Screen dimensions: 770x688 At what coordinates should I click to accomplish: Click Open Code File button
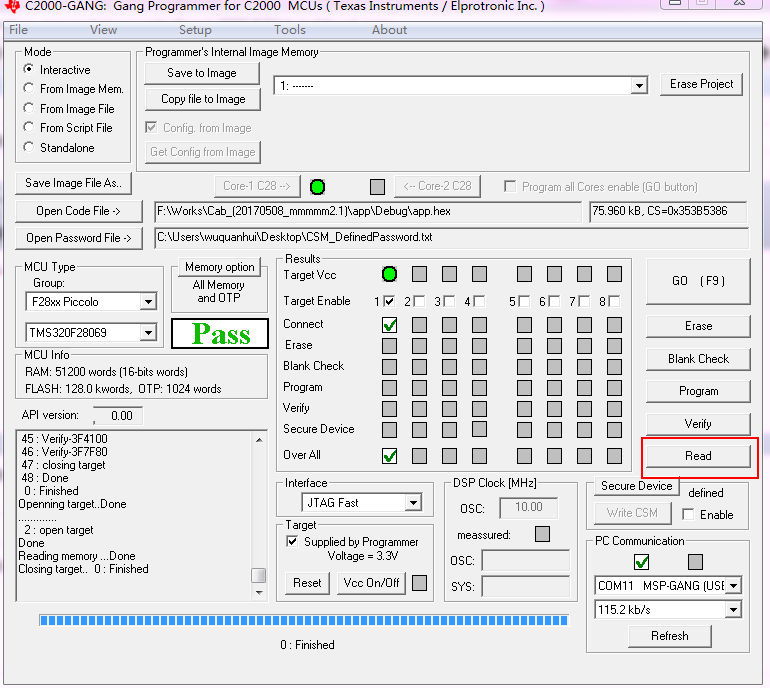point(79,211)
